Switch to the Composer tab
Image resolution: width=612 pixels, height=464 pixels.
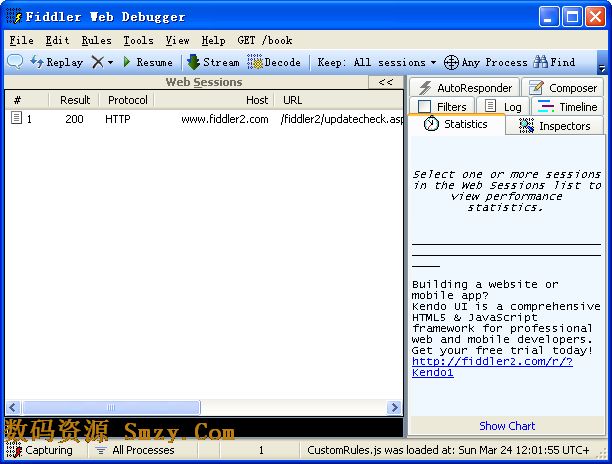click(x=563, y=88)
